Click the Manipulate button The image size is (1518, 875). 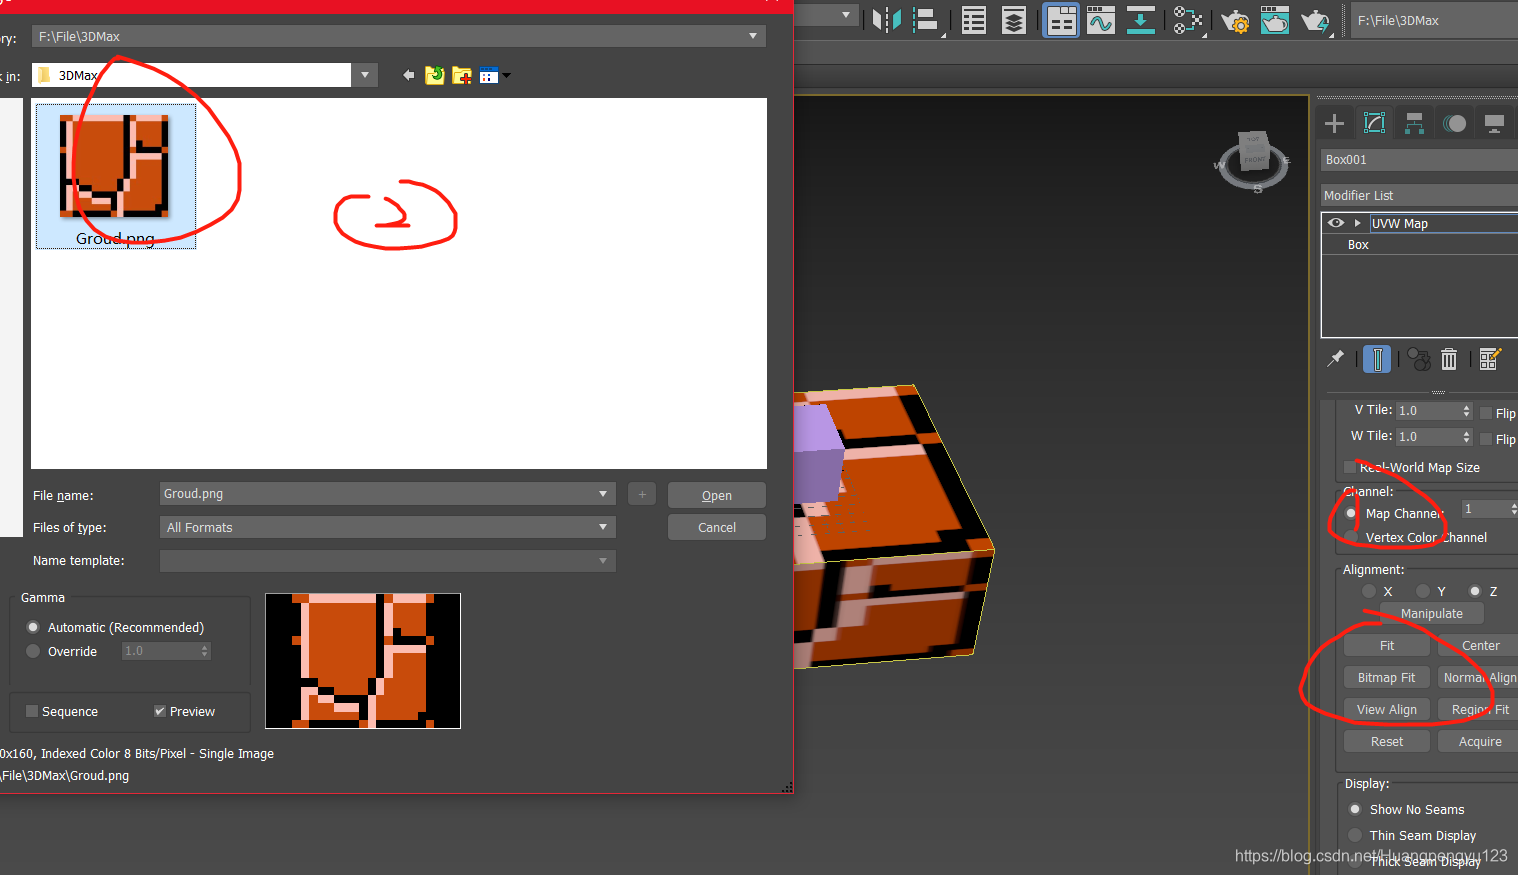[x=1432, y=613]
